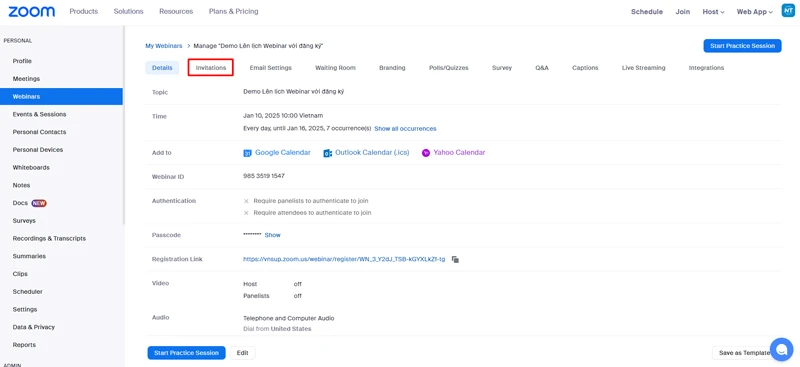Click the Yahoo Calendar icon
The width and height of the screenshot is (800, 367).
coord(426,153)
